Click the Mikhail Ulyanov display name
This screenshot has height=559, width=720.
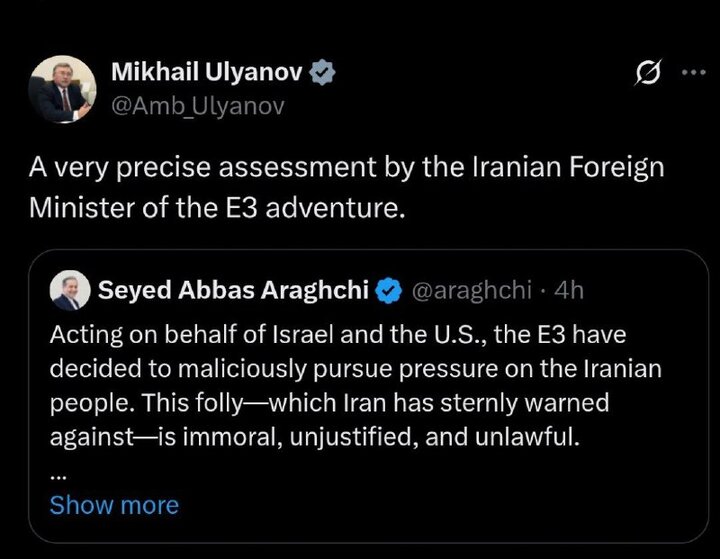[207, 72]
